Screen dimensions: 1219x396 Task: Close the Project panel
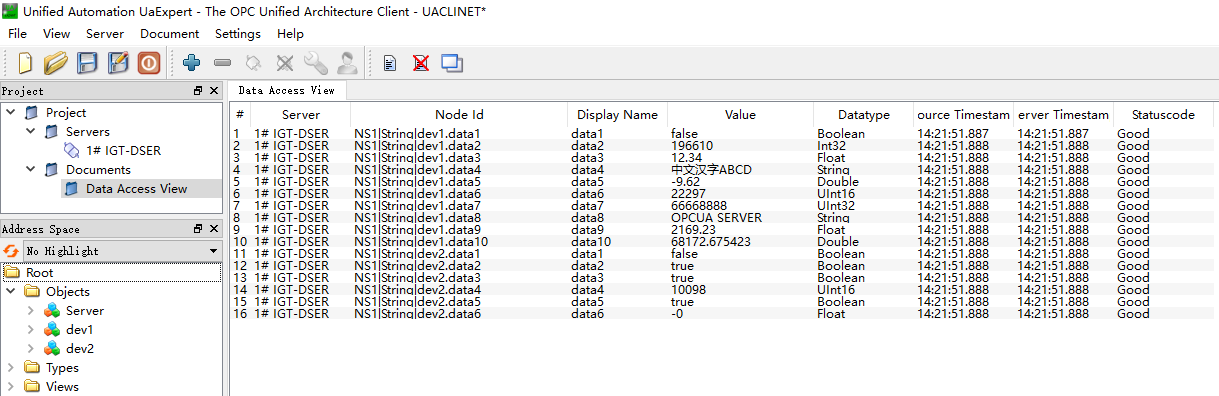coord(213,91)
